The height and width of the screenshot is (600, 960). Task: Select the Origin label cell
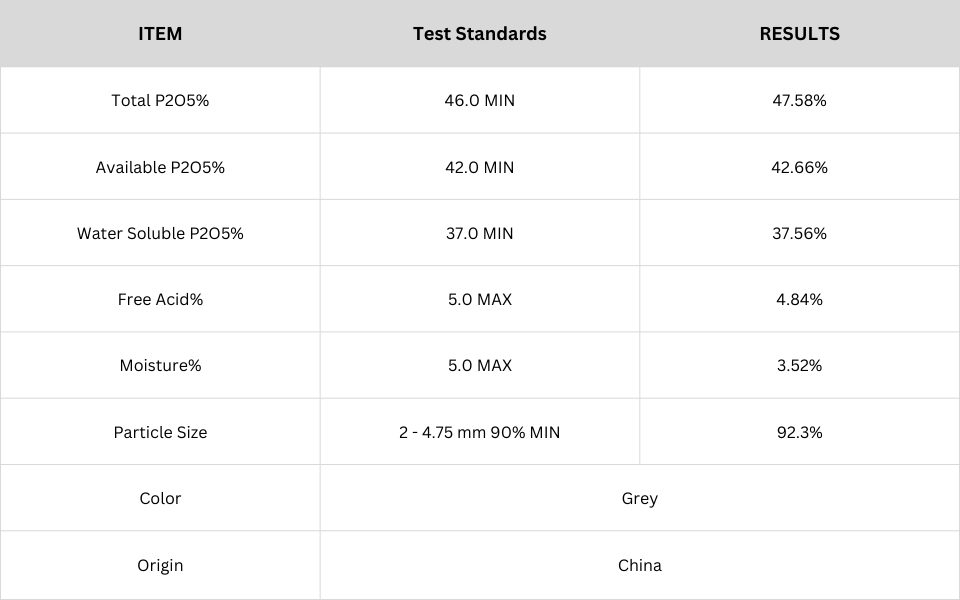tap(160, 565)
